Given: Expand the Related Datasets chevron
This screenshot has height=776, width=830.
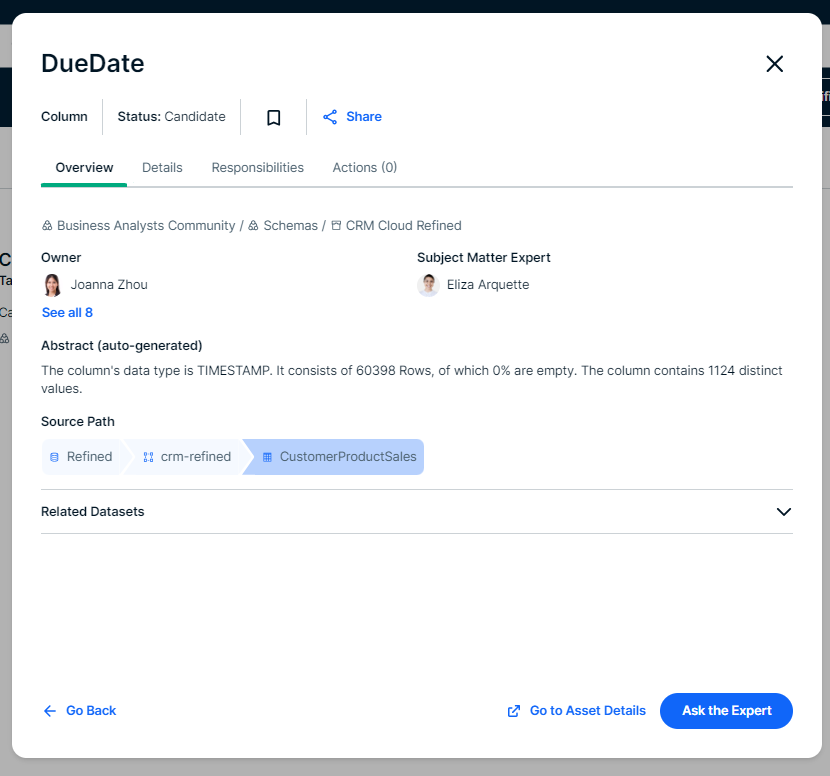Looking at the screenshot, I should point(783,512).
